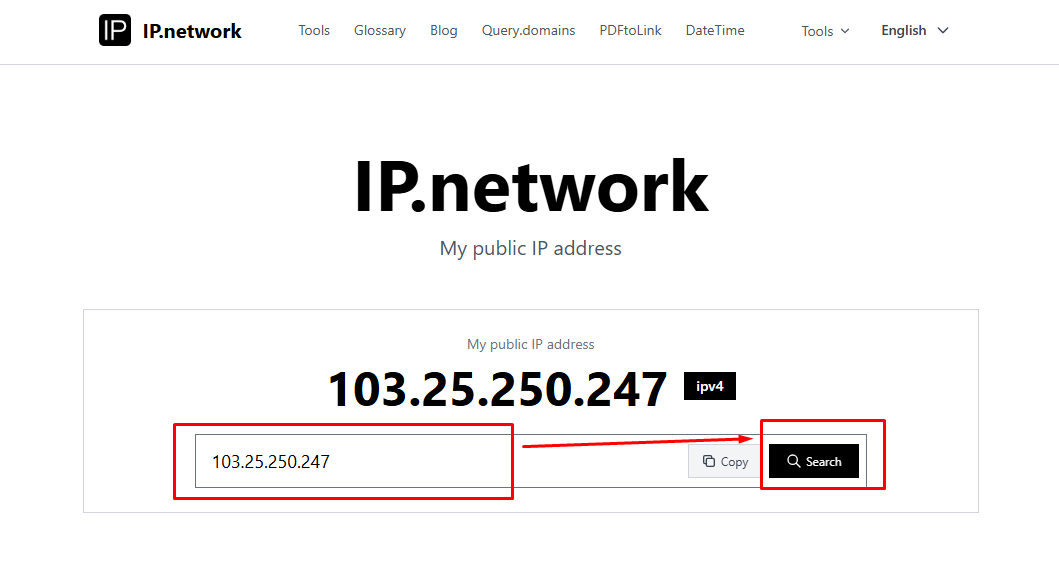
Task: Select Query.domains from the navigation
Action: tap(528, 30)
